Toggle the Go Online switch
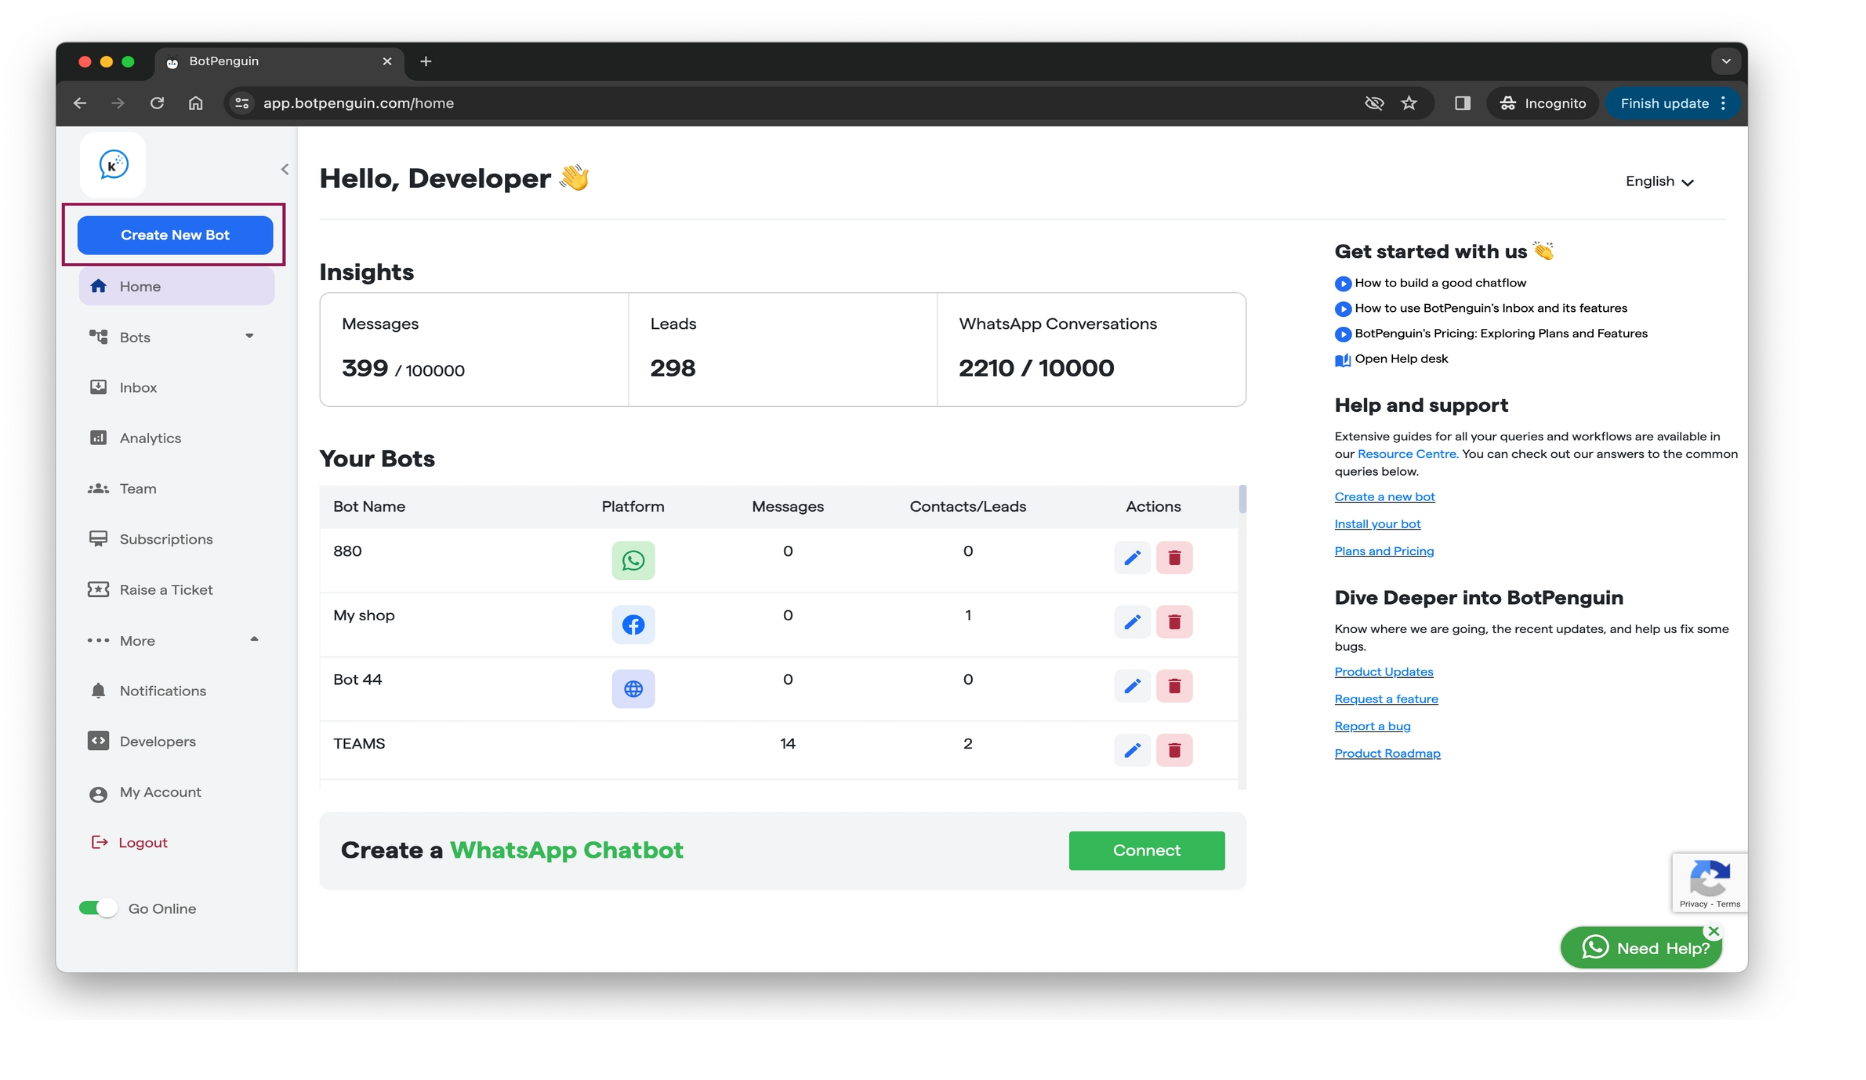The width and height of the screenshot is (1866, 1080). 98,908
